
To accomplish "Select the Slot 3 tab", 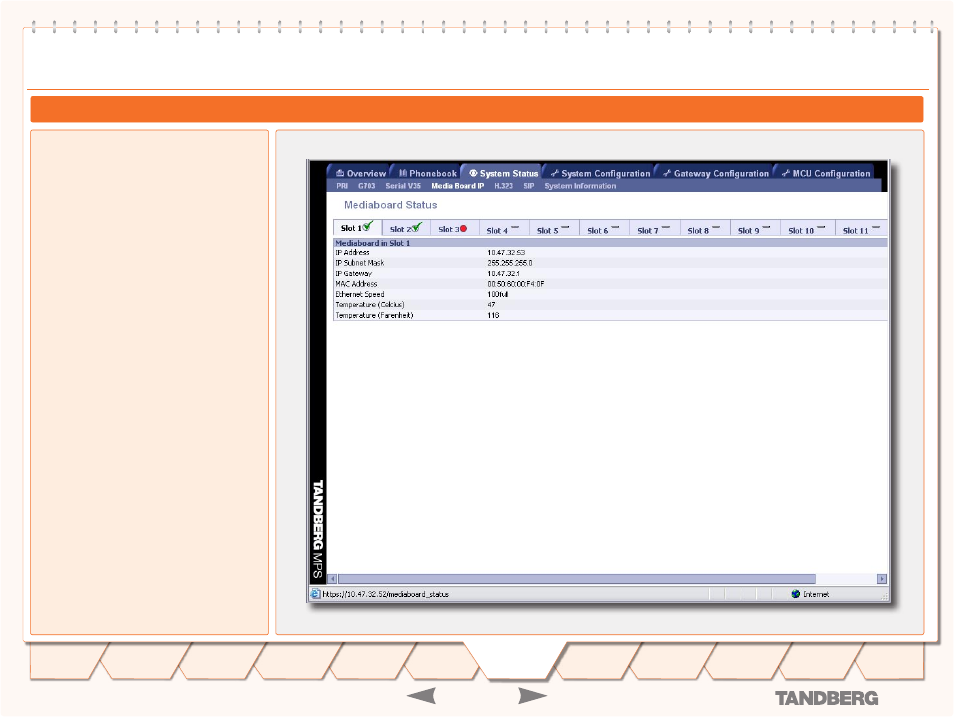I will [x=454, y=228].
